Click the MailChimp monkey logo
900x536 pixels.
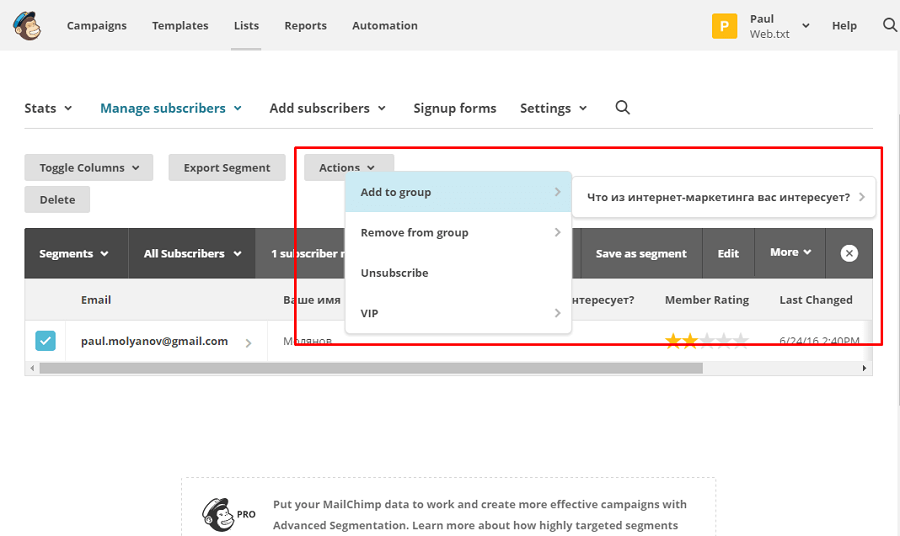coord(27,26)
